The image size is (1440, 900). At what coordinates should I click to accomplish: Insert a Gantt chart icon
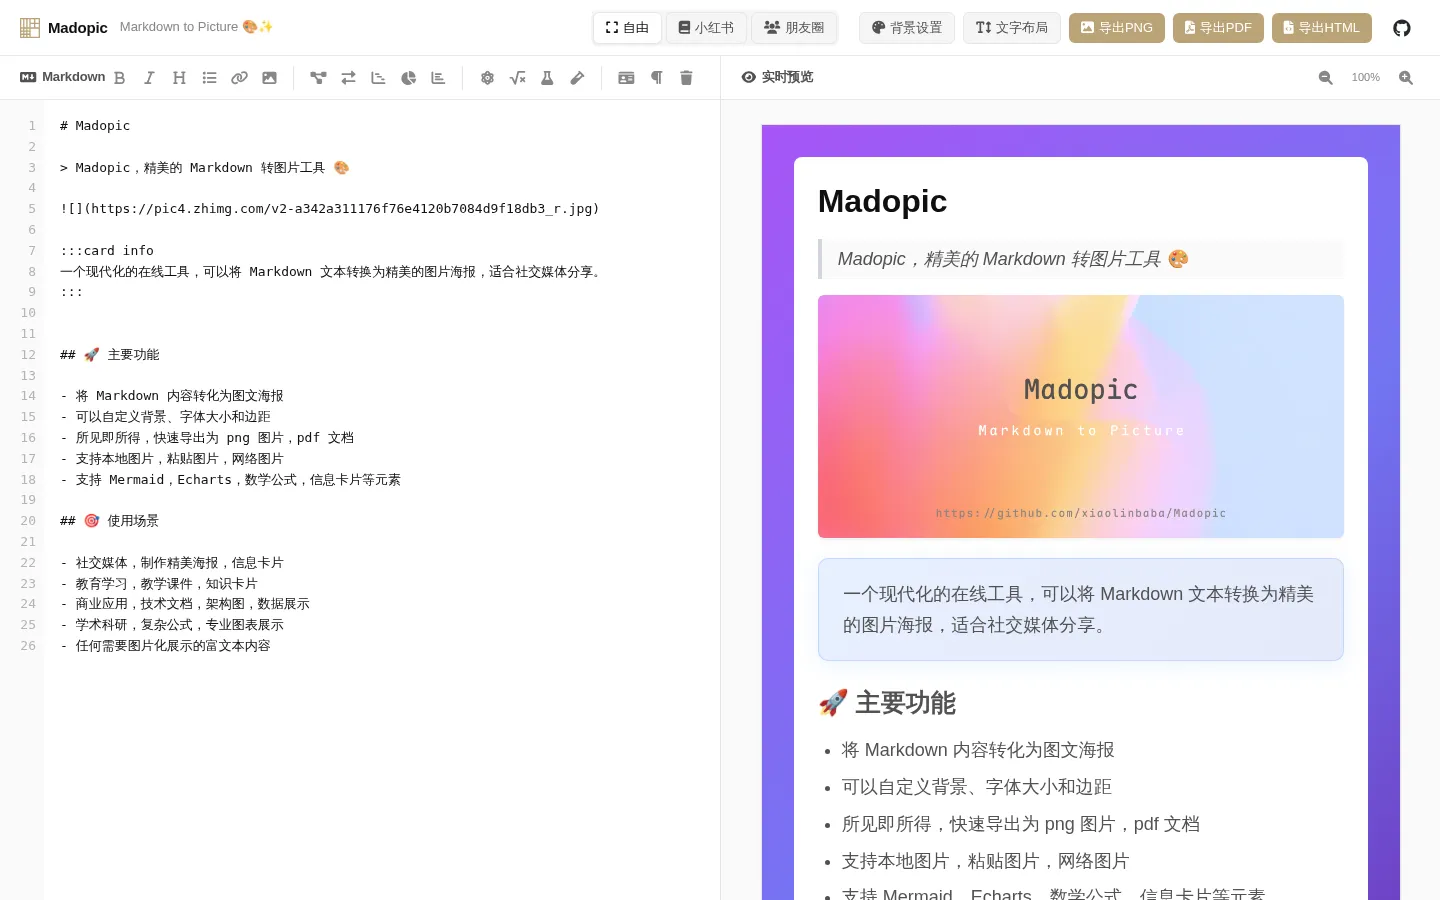(x=378, y=78)
